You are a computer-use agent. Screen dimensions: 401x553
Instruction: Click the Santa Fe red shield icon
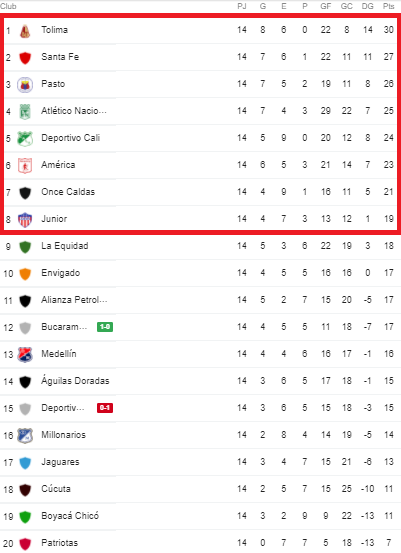(25, 58)
